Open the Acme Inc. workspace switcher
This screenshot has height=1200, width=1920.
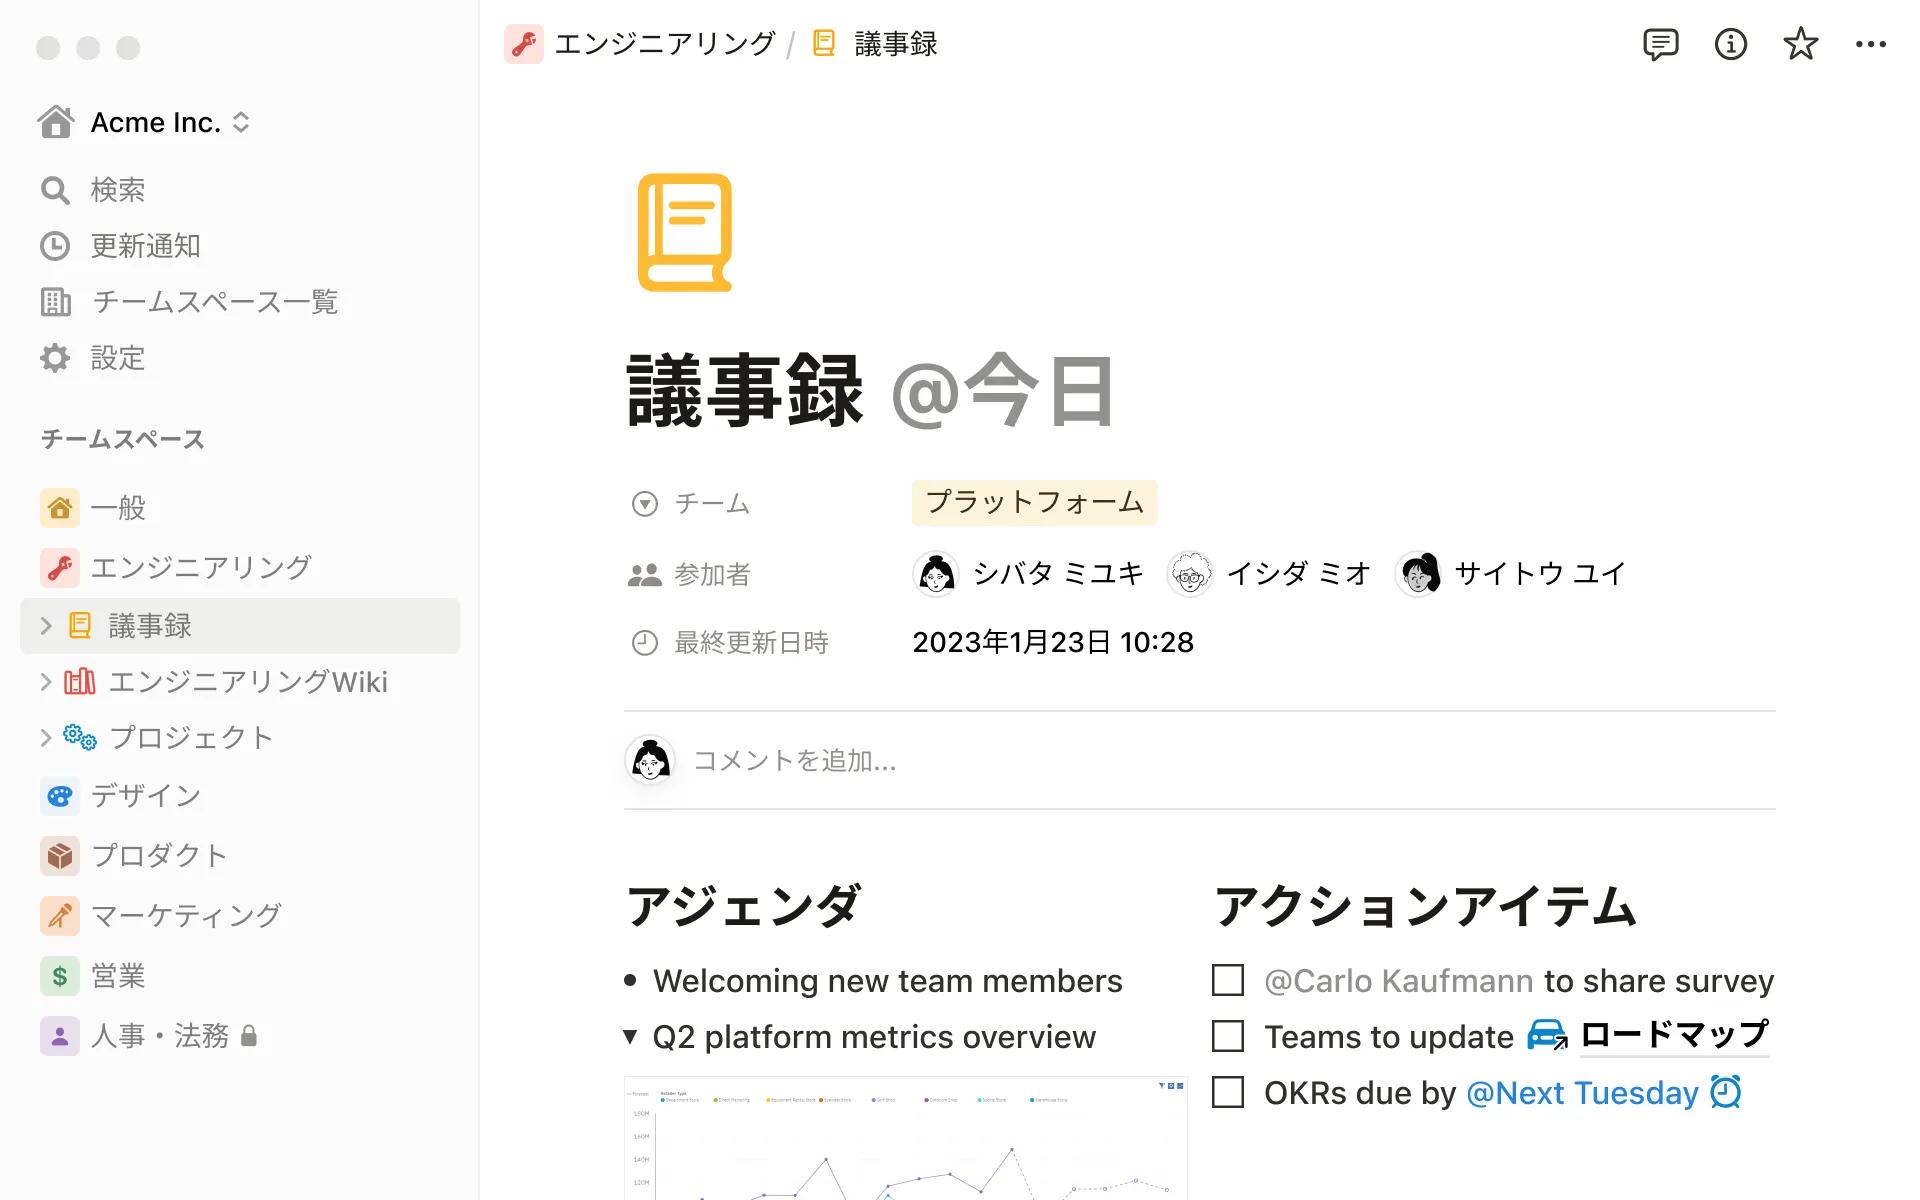(x=155, y=122)
